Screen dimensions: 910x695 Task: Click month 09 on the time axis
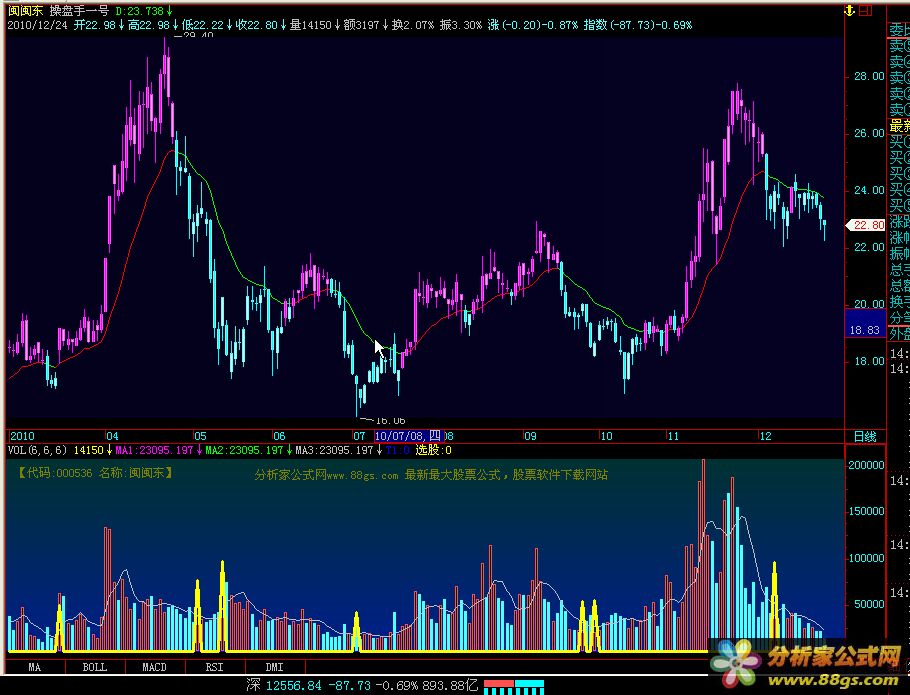click(x=530, y=436)
